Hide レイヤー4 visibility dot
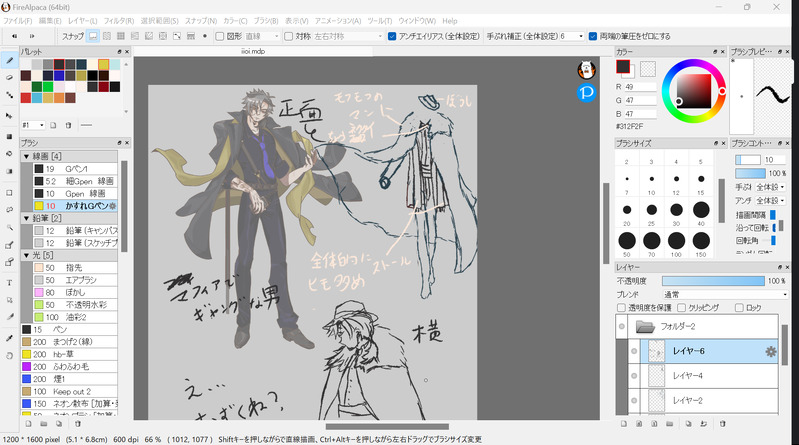 point(634,376)
